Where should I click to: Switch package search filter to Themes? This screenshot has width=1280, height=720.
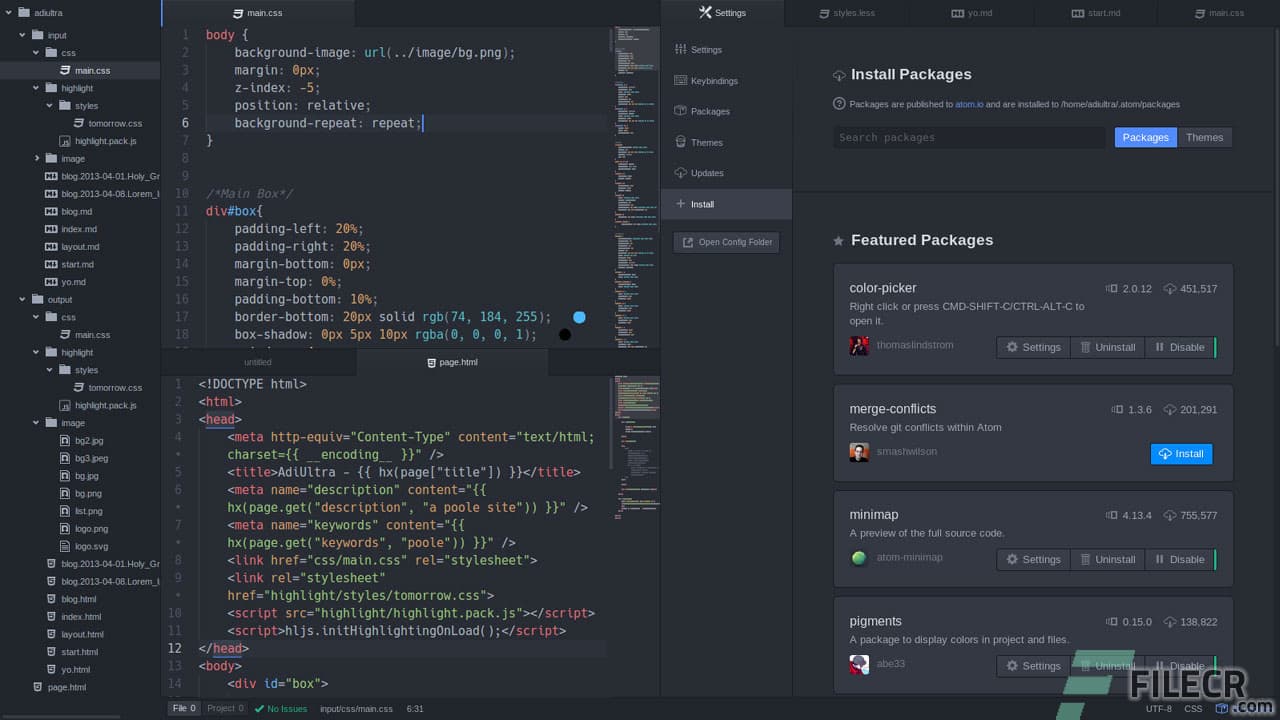1204,137
